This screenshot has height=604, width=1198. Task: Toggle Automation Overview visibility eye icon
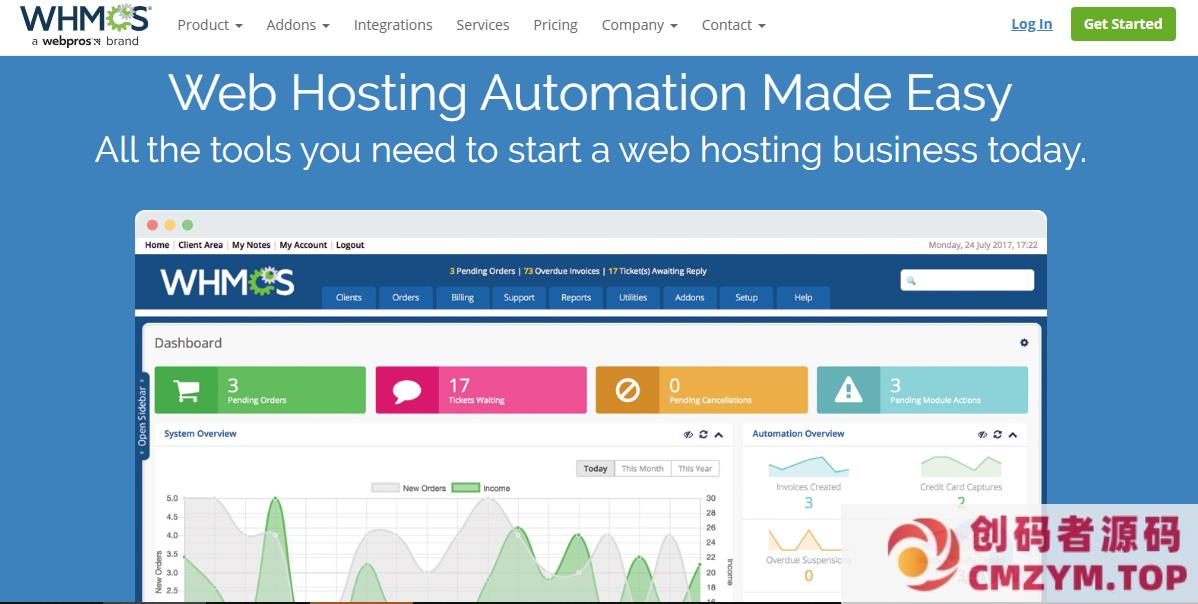pyautogui.click(x=982, y=434)
